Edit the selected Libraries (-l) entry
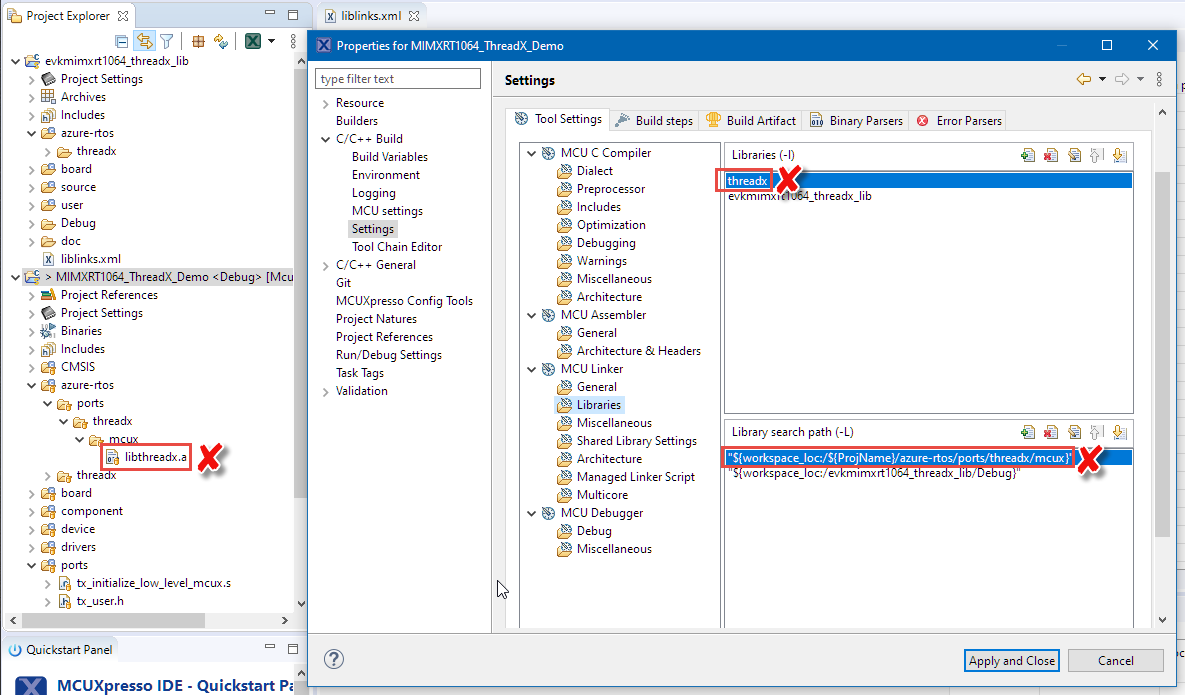This screenshot has height=695, width=1185. (x=1073, y=155)
